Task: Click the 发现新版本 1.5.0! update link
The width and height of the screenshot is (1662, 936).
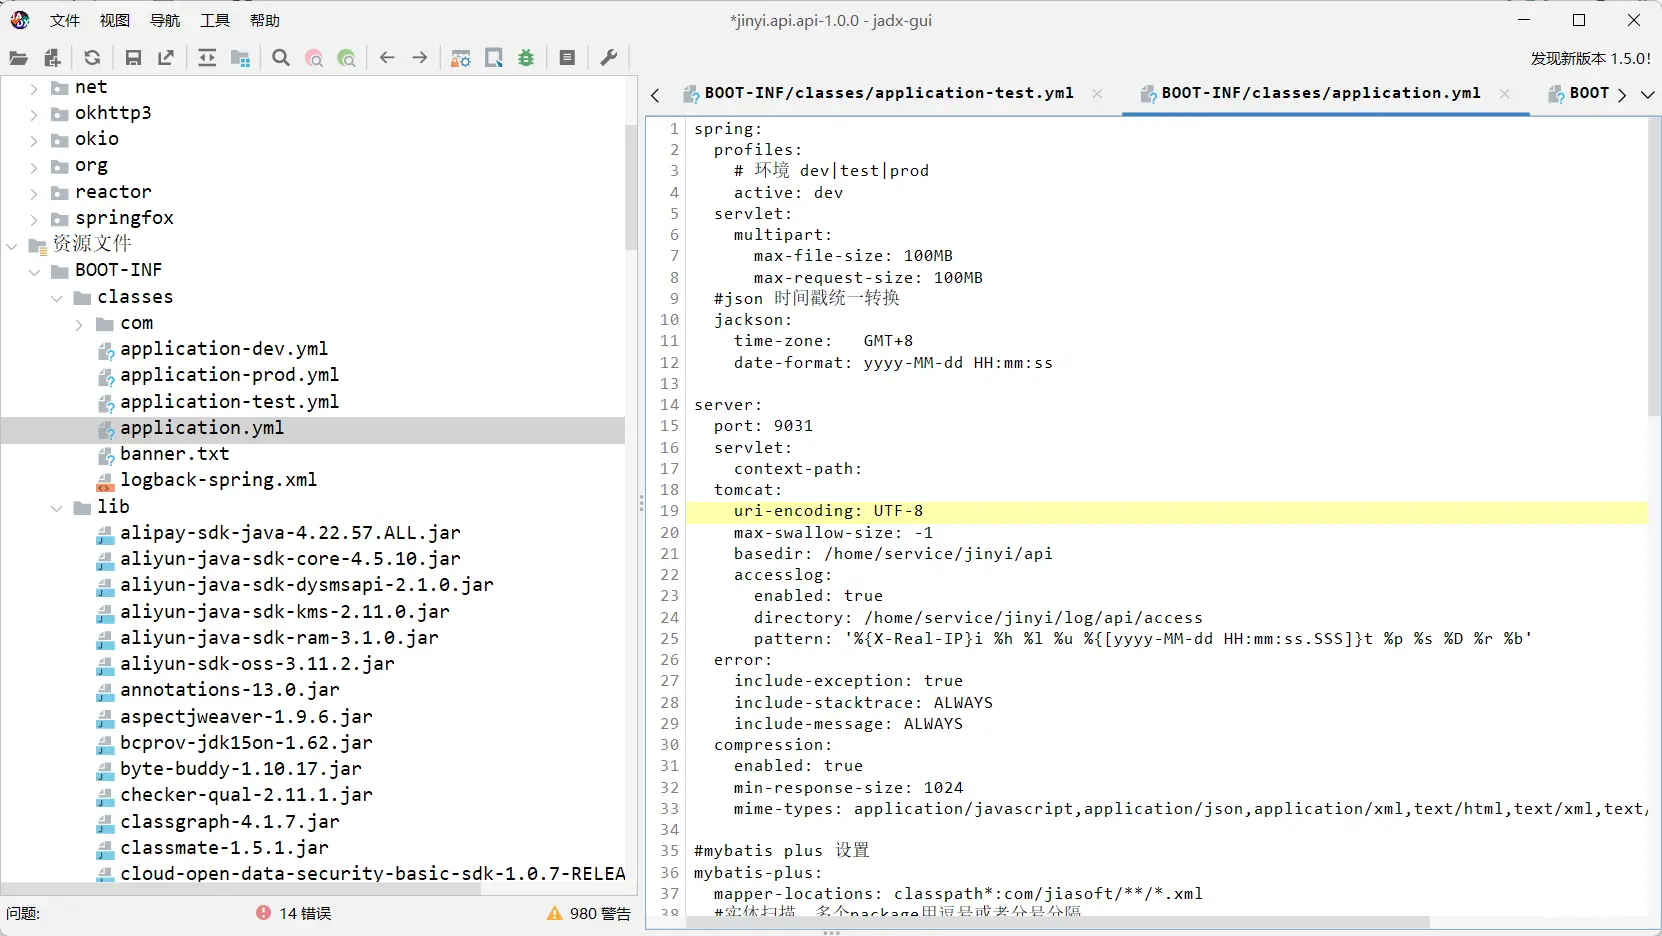Action: coord(1590,59)
